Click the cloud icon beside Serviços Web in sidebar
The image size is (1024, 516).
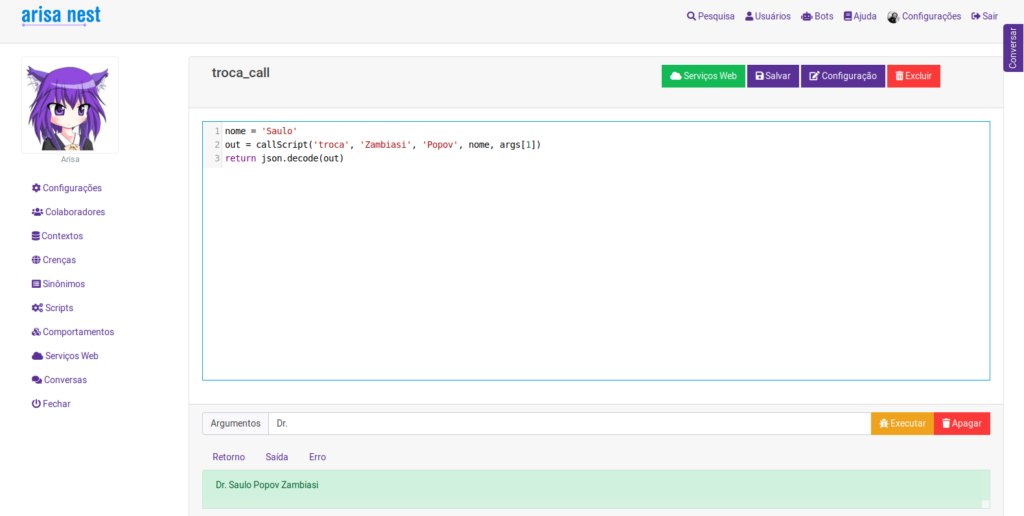pos(37,356)
